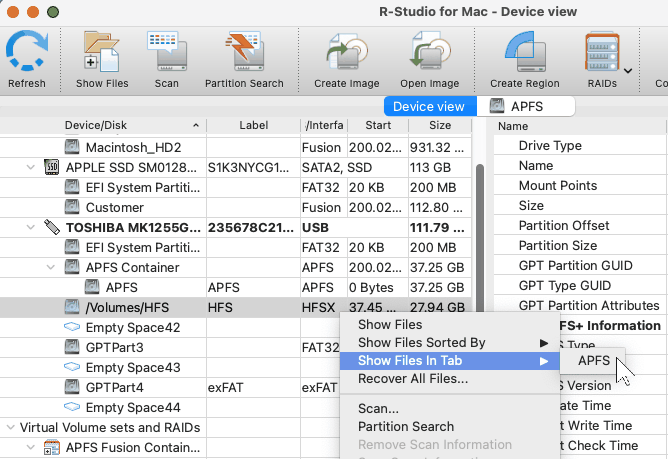The width and height of the screenshot is (668, 459).
Task: Click the Customer partition icon
Action: tap(72, 207)
